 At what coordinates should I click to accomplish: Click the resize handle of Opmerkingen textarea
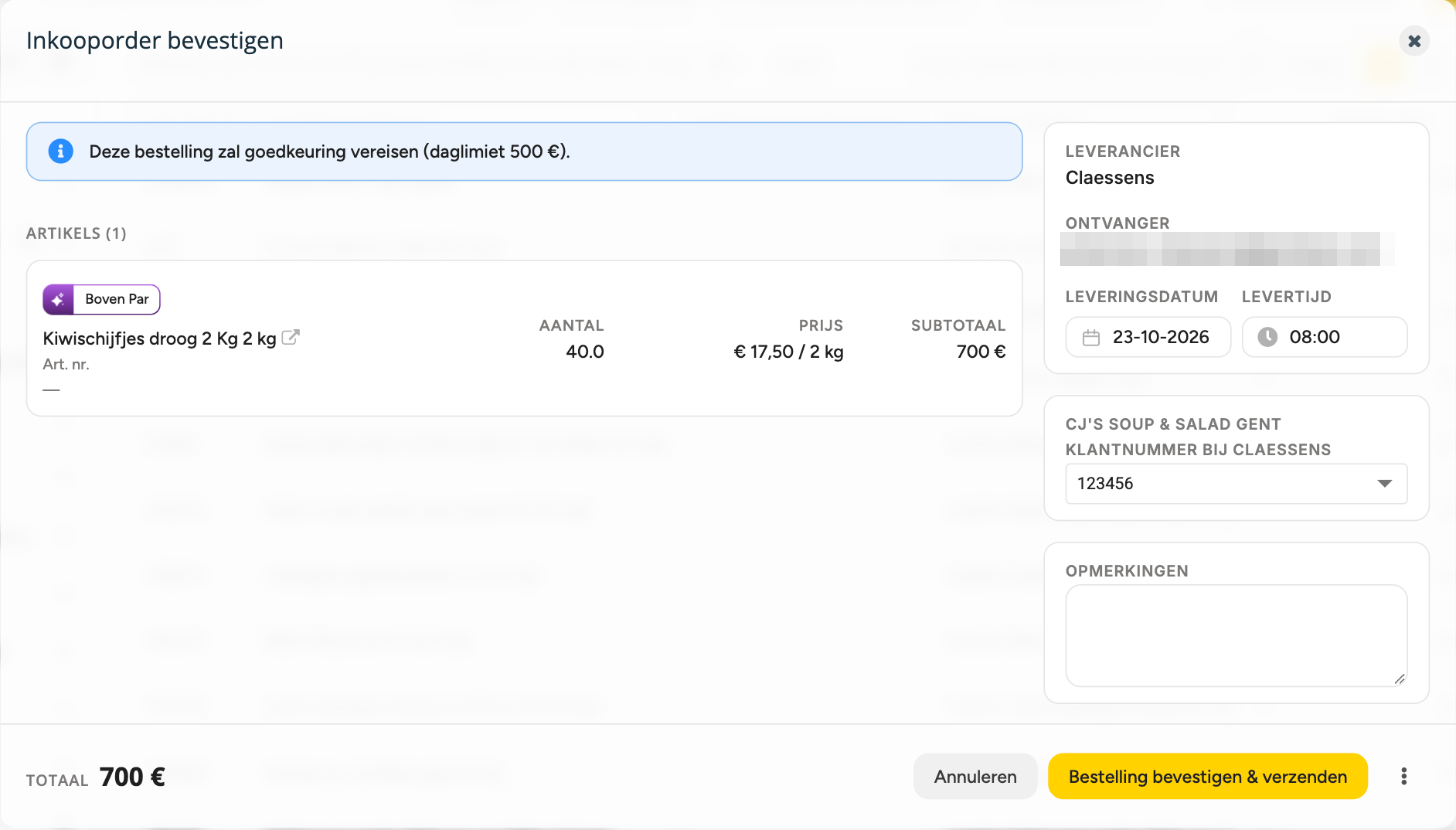point(1399,679)
